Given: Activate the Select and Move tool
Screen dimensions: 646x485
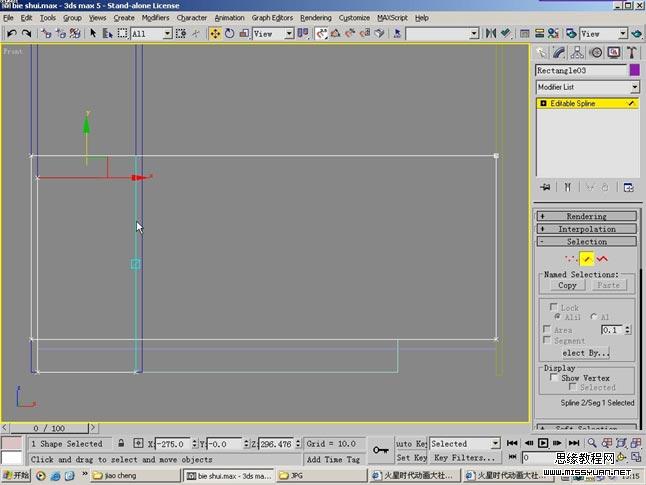Looking at the screenshot, I should [x=215, y=33].
